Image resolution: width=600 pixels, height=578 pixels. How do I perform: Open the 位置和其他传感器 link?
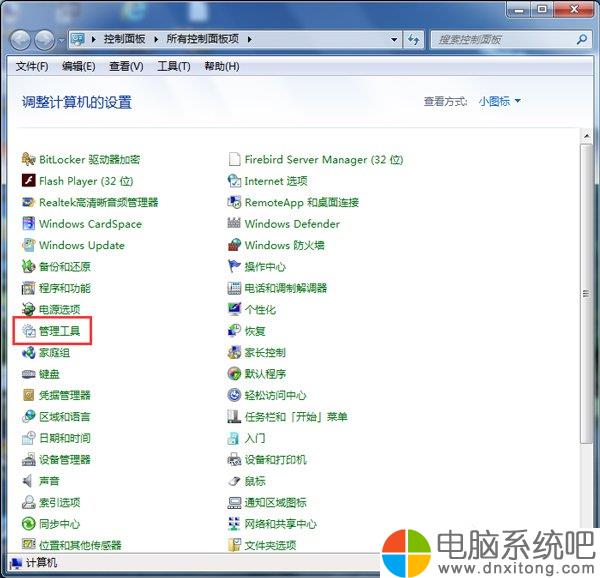click(80, 545)
